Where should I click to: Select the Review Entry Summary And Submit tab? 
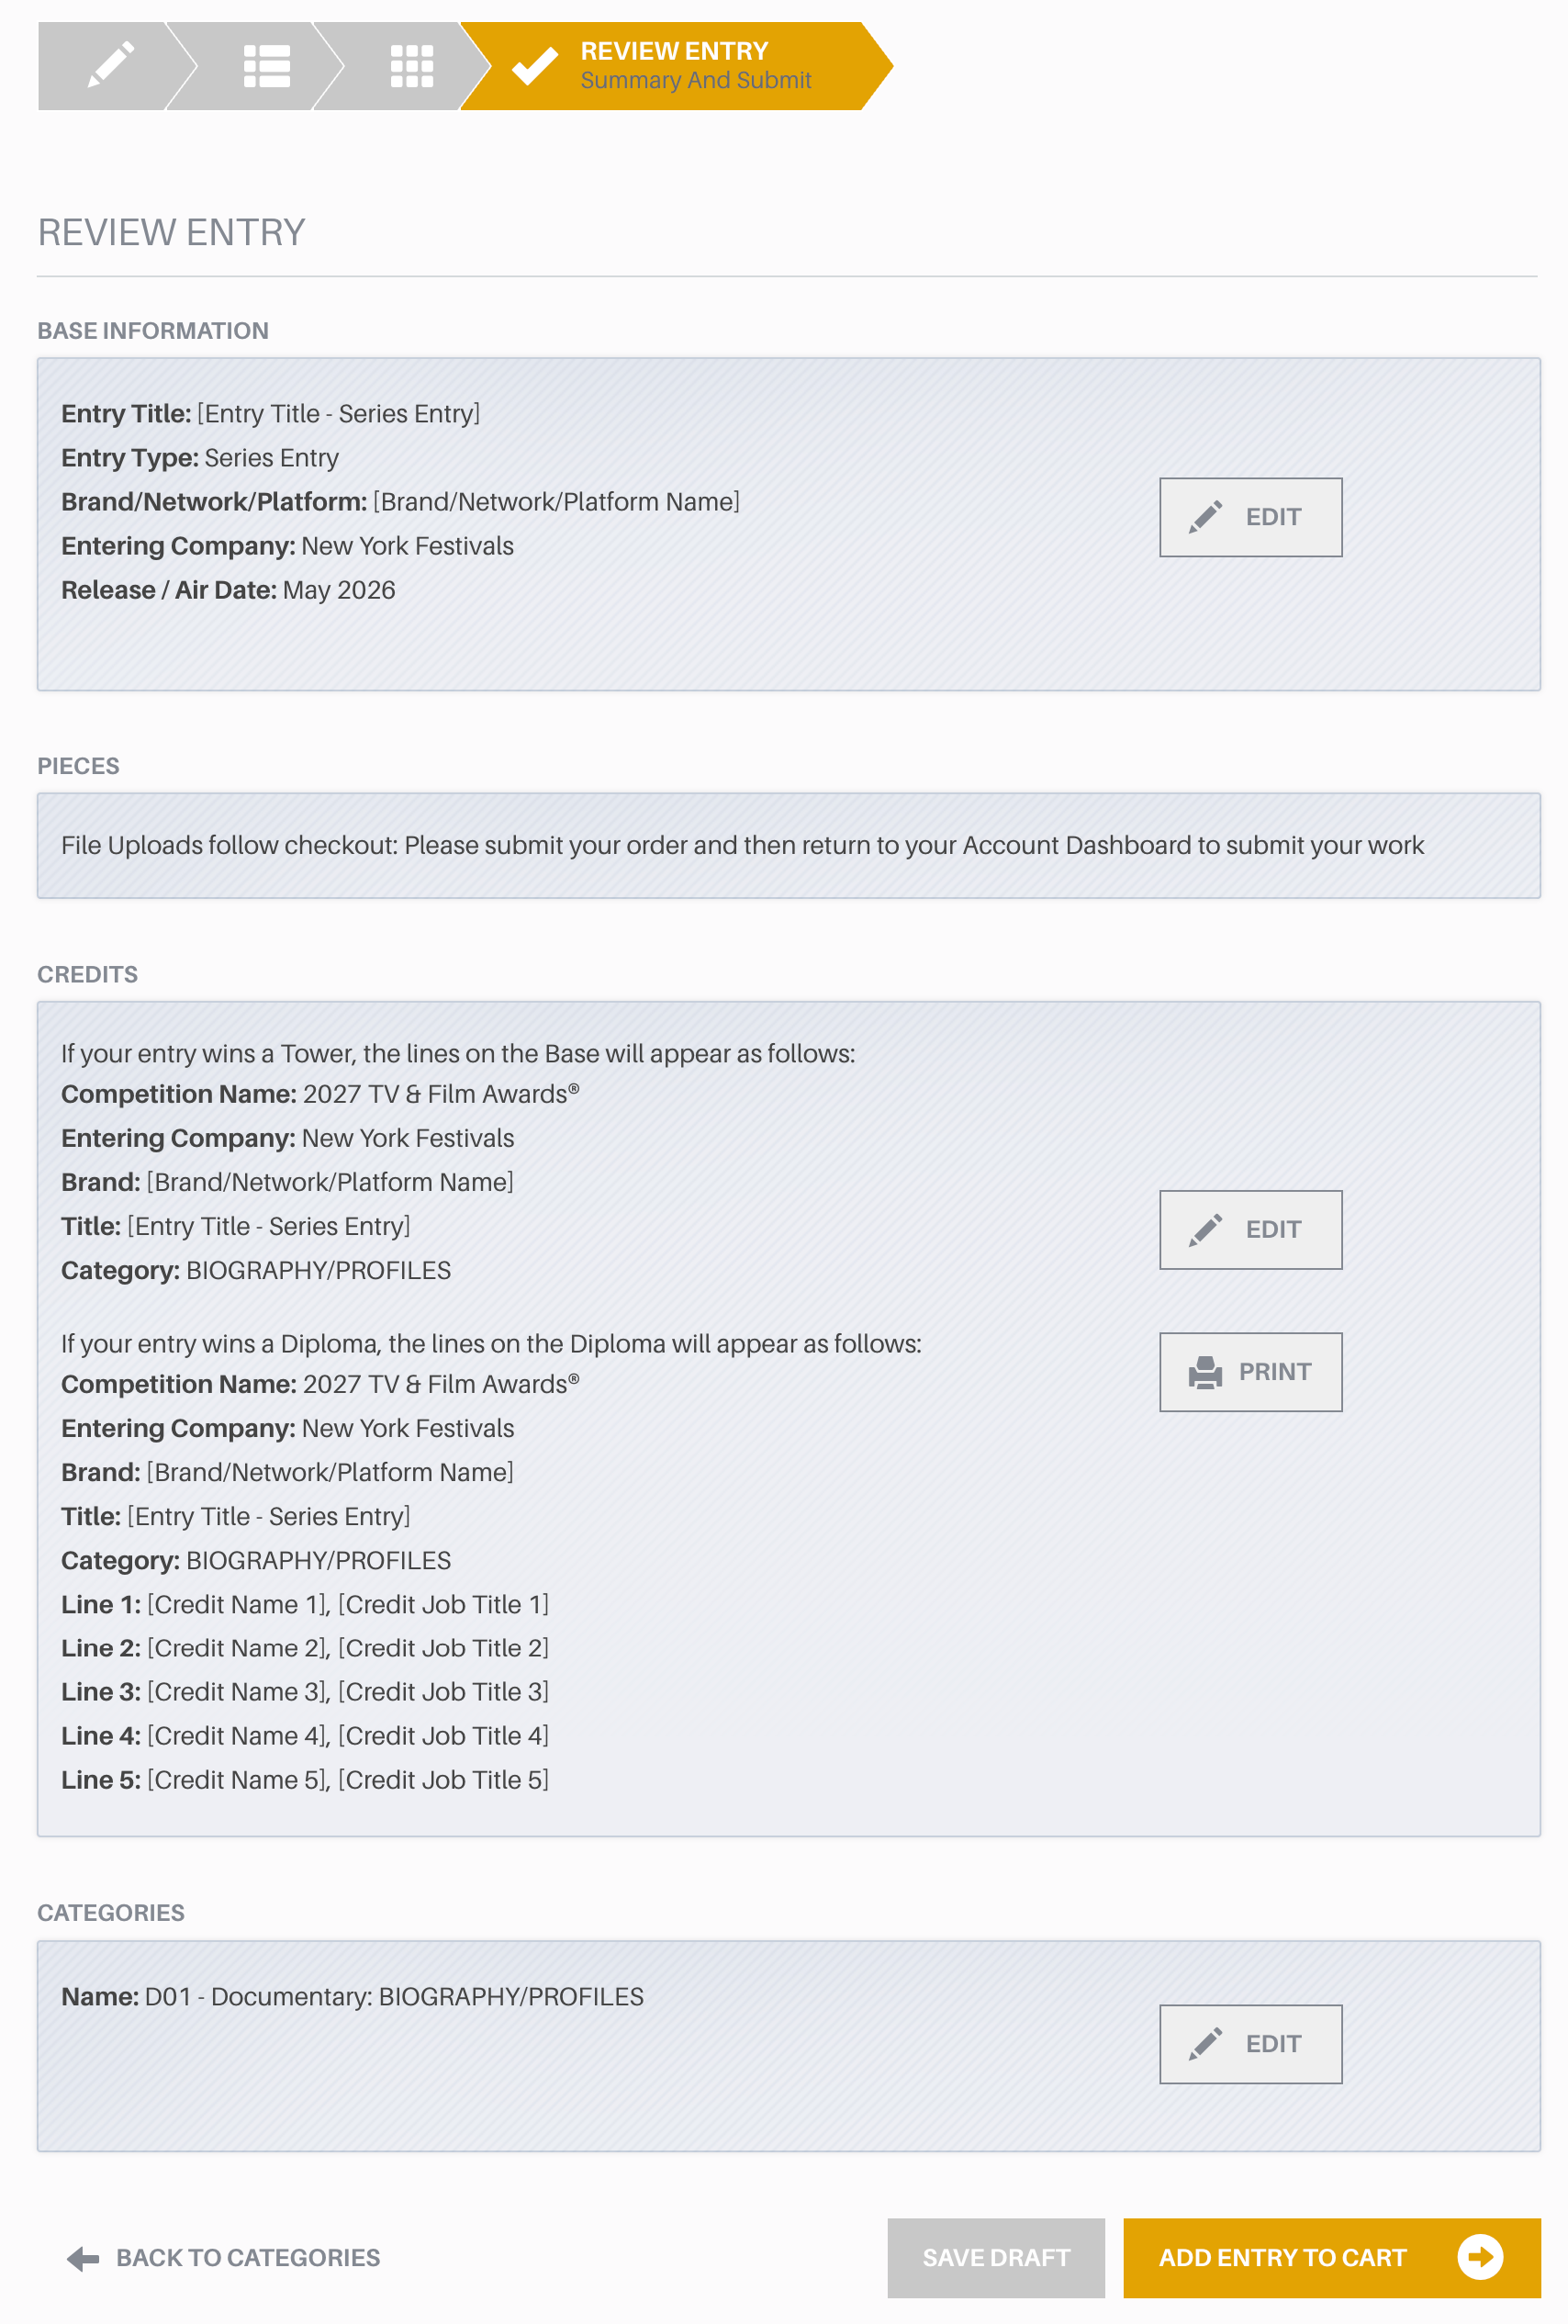point(676,66)
